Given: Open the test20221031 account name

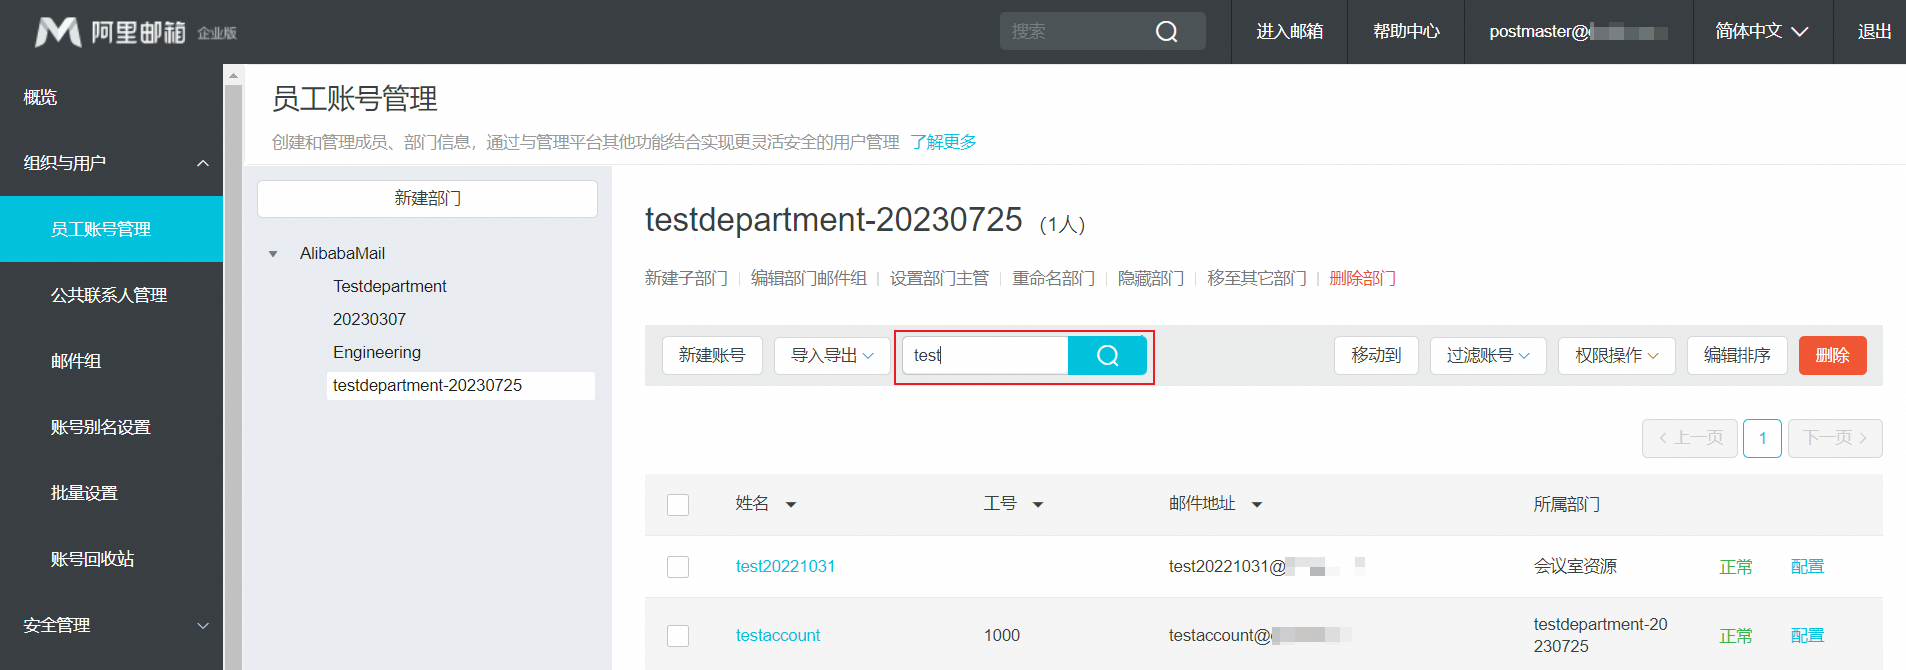Looking at the screenshot, I should click(785, 567).
